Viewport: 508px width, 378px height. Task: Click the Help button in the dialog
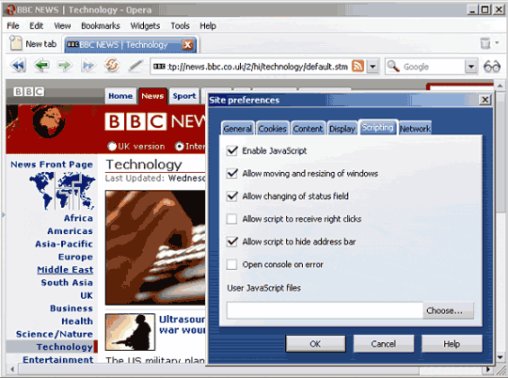point(452,344)
